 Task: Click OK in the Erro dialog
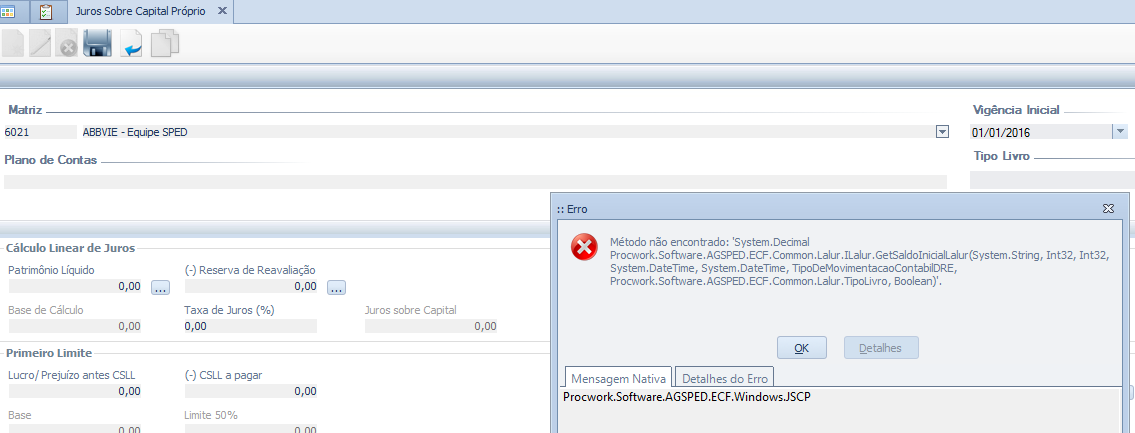pyautogui.click(x=801, y=348)
